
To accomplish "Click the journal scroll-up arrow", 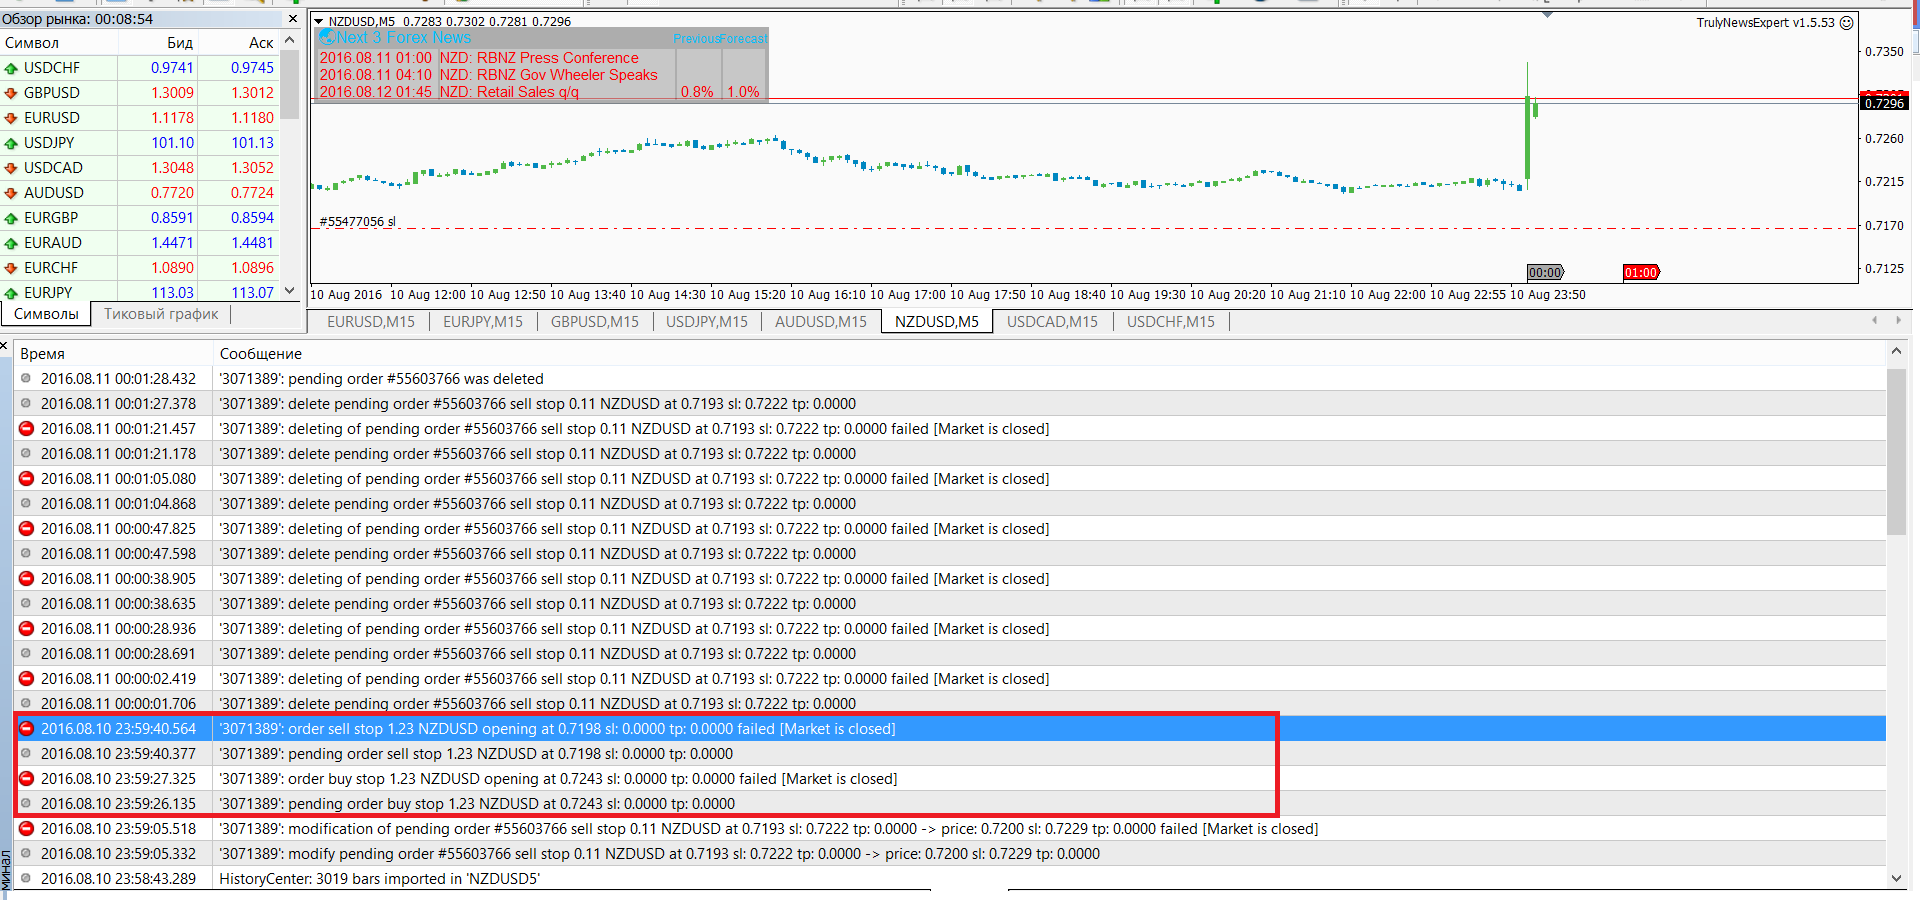I will (x=1896, y=352).
